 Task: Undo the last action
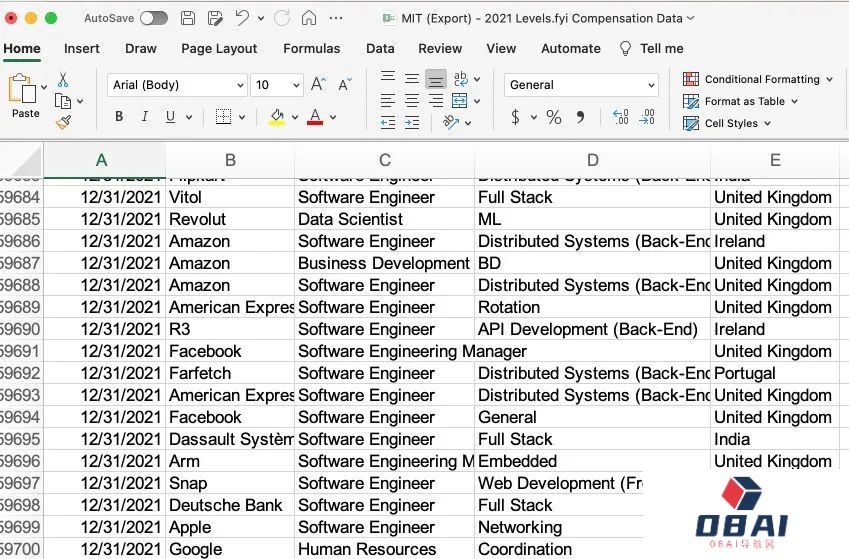241,18
